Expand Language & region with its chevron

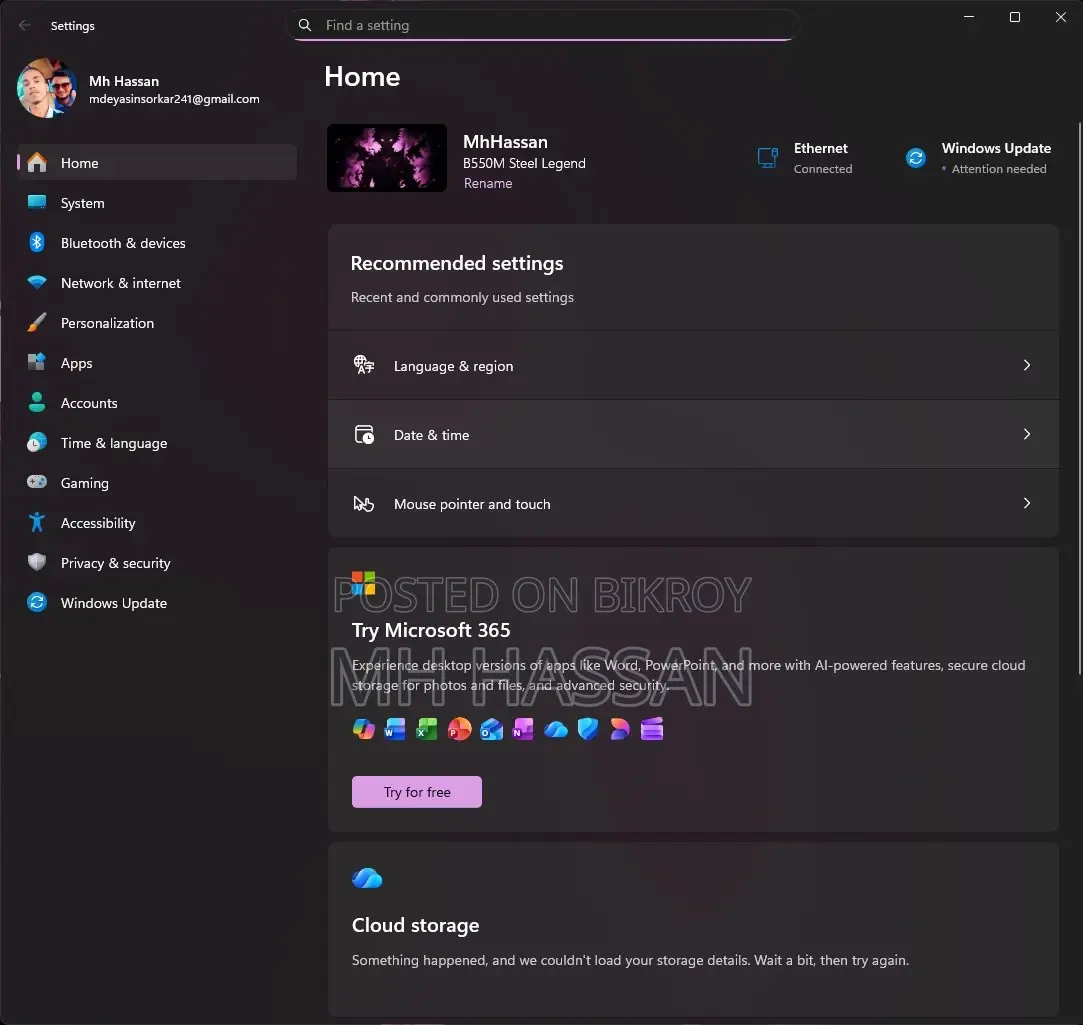[1027, 365]
